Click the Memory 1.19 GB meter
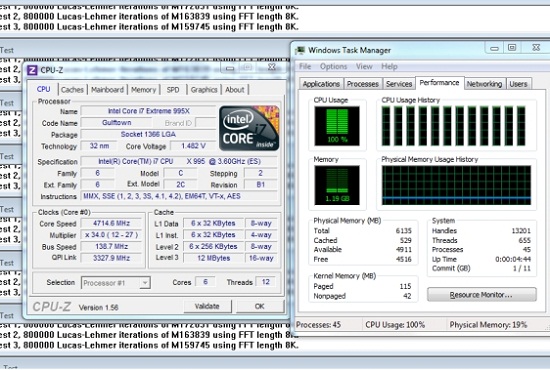550x370 pixels. (337, 185)
